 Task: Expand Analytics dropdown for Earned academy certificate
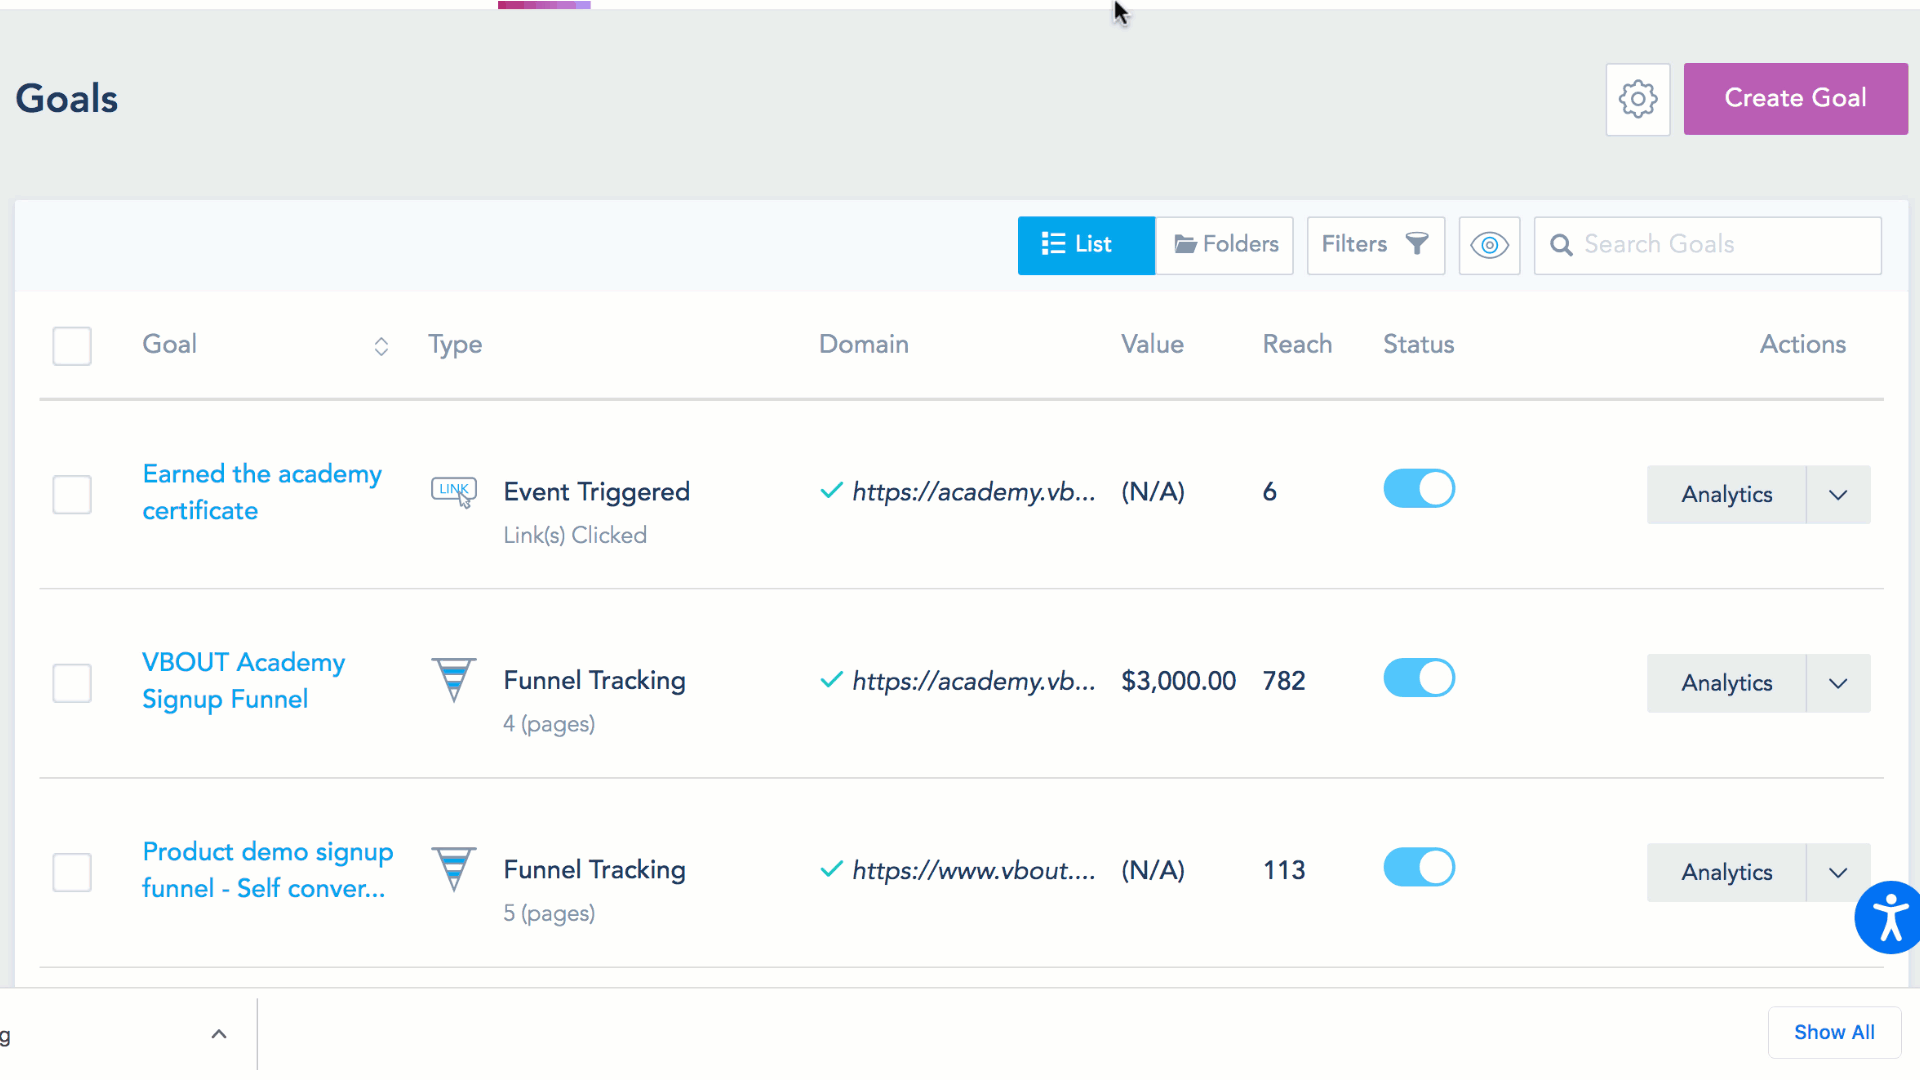coord(1838,494)
